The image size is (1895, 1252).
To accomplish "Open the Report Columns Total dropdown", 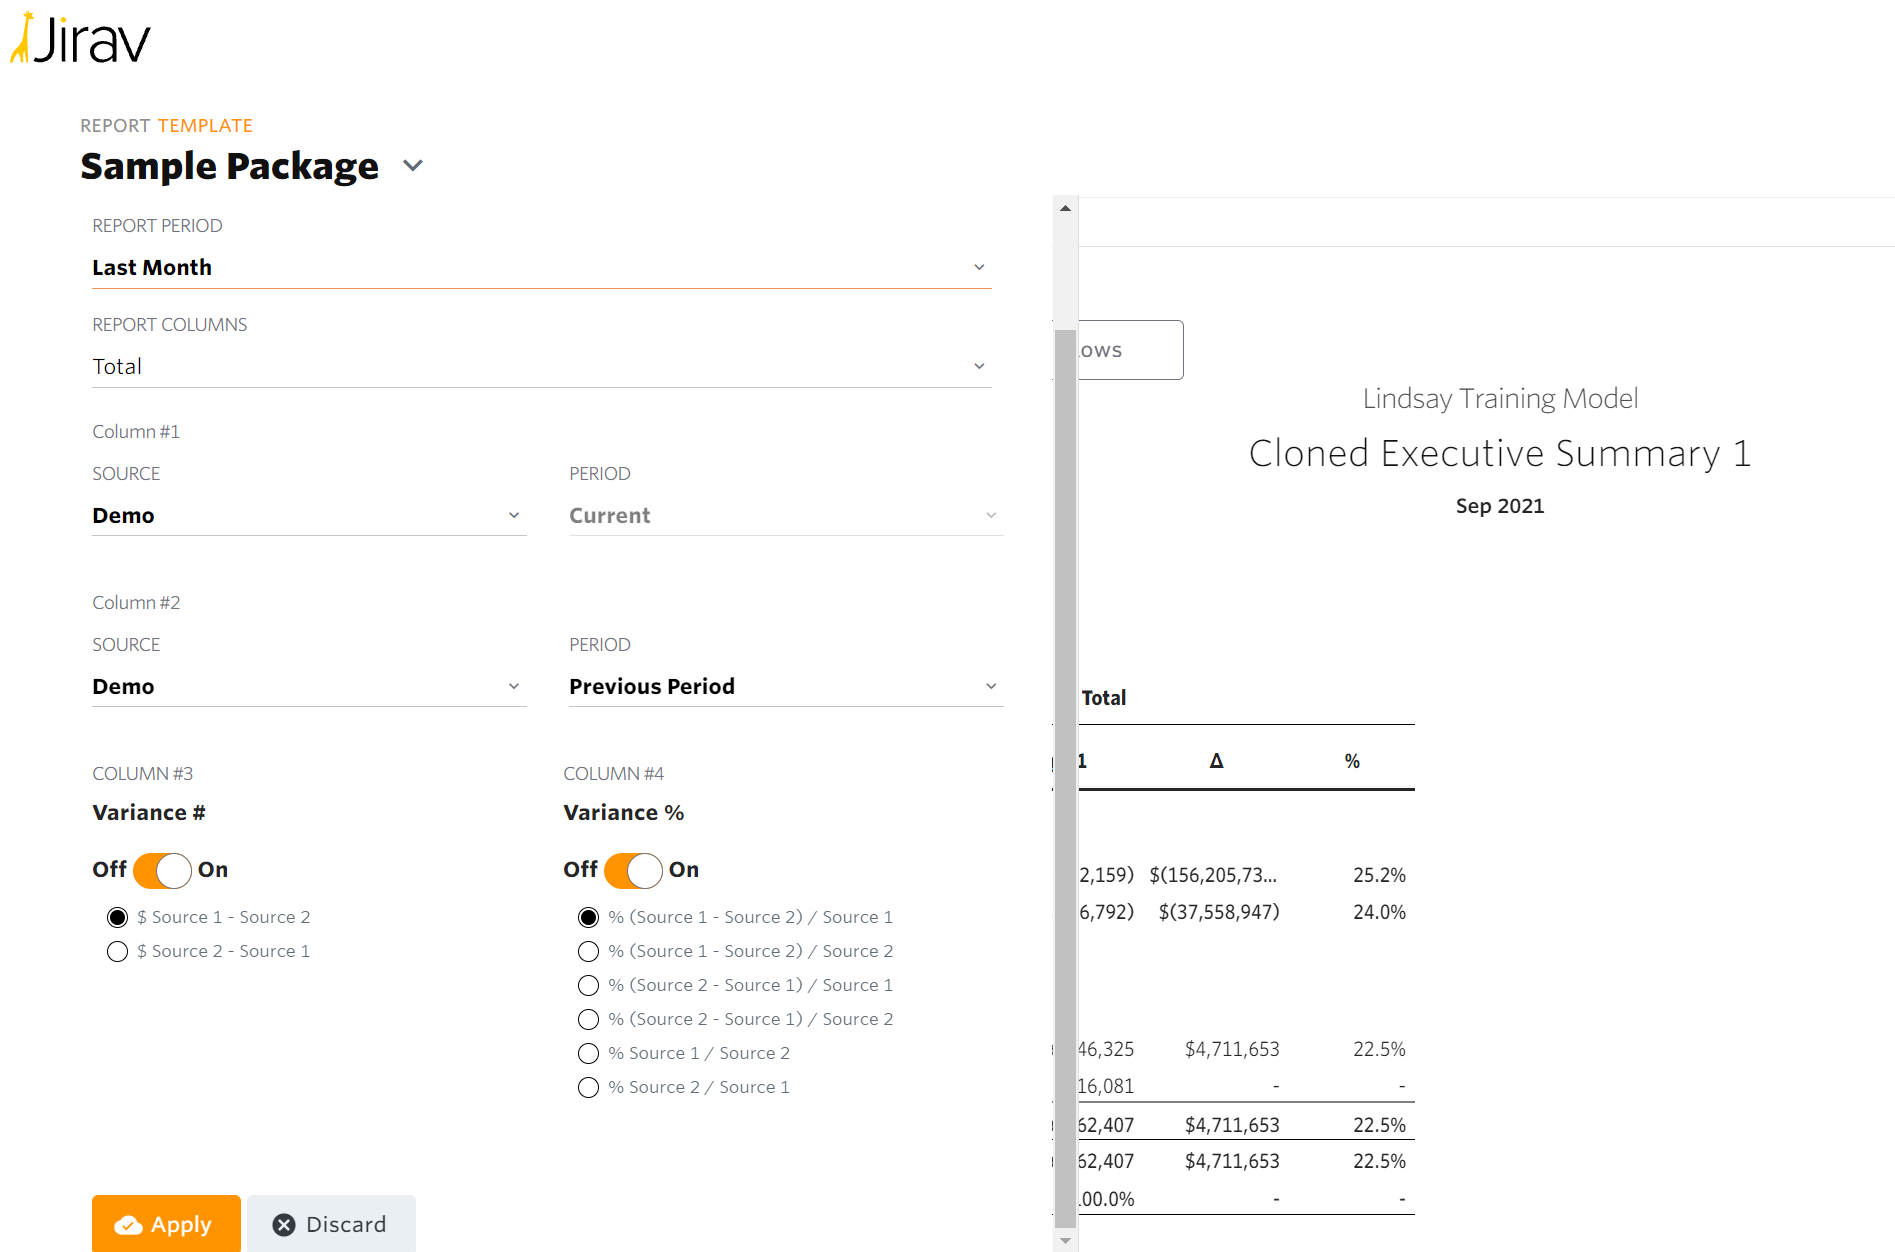I will click(x=540, y=367).
